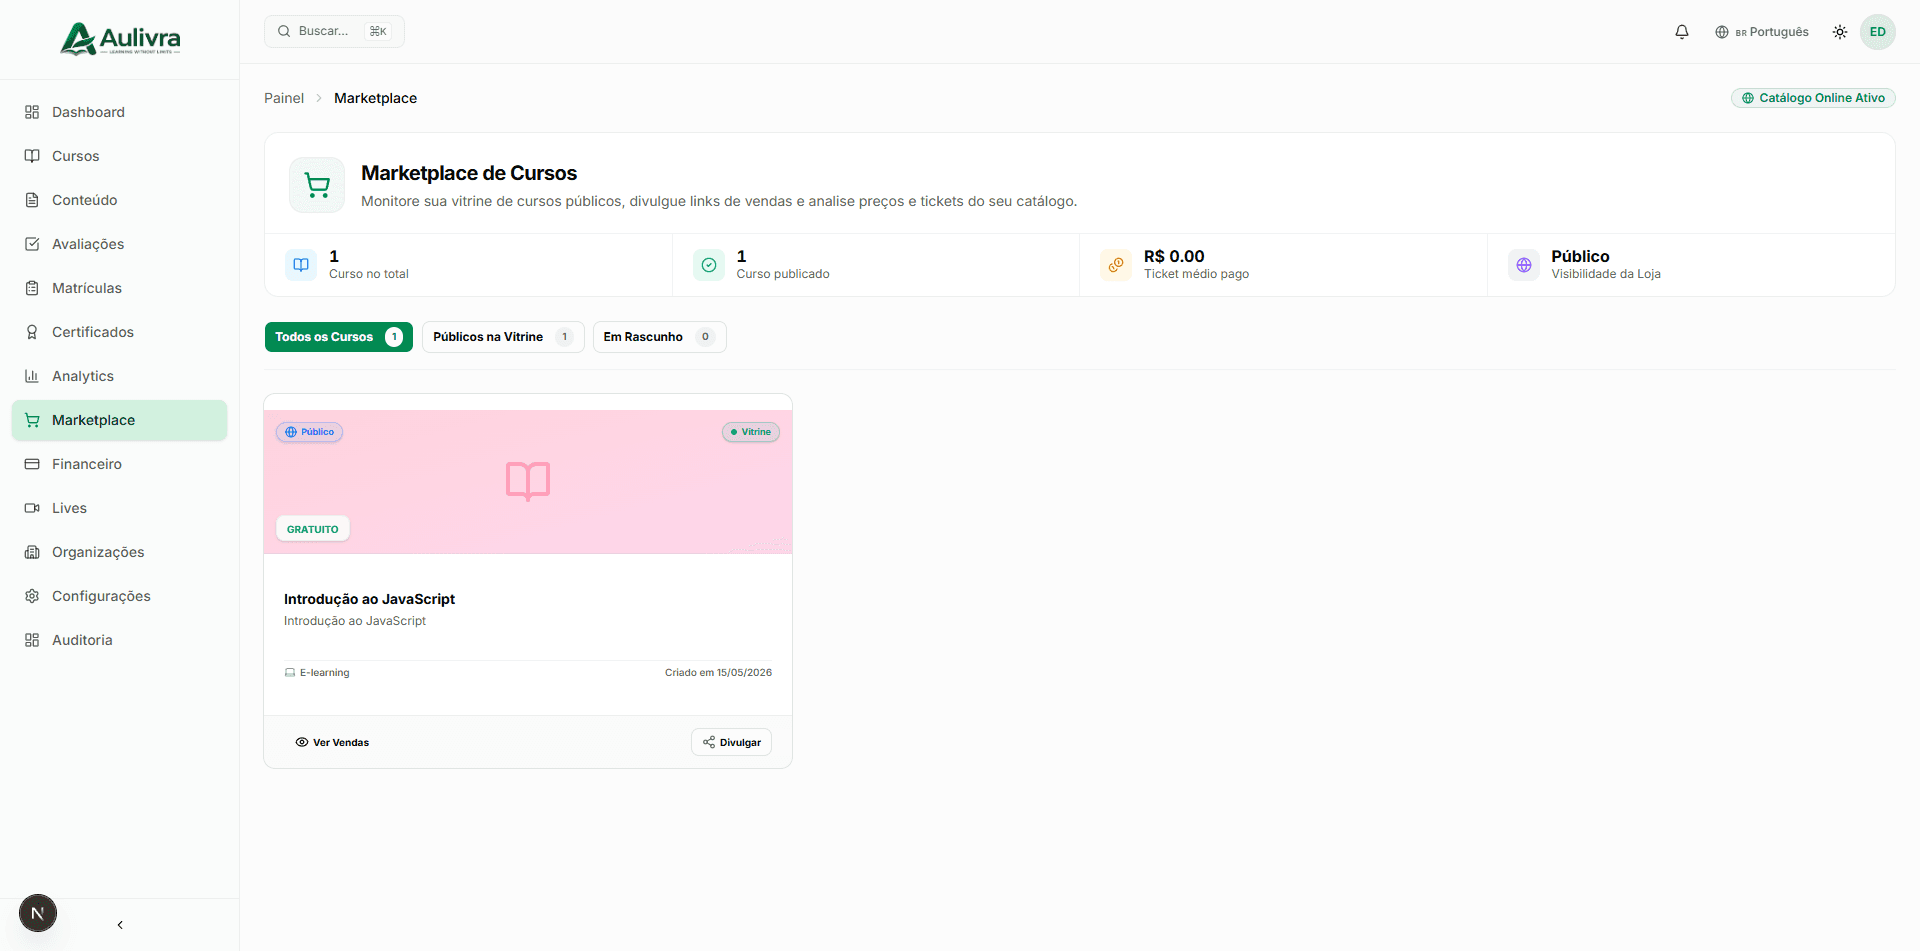The height and width of the screenshot is (951, 1920).
Task: Click Marketplace breadcrumb text
Action: pyautogui.click(x=375, y=98)
